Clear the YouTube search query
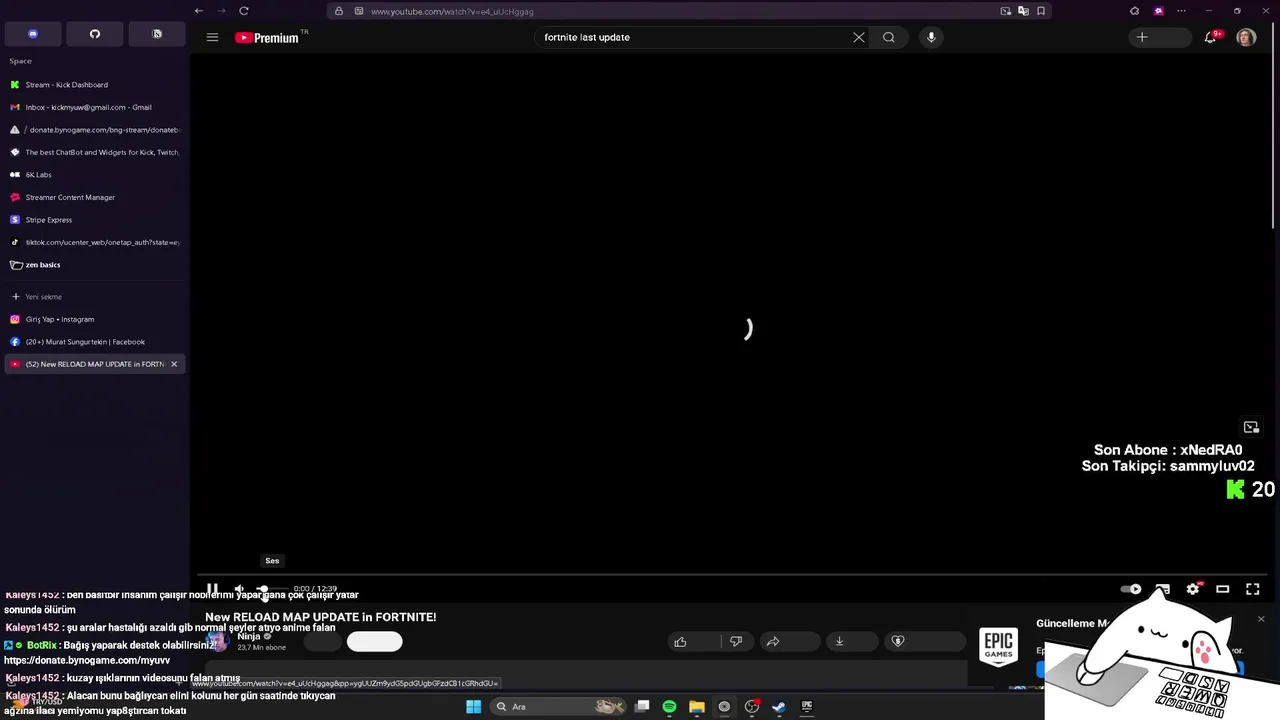The width and height of the screenshot is (1280, 720). coord(858,37)
